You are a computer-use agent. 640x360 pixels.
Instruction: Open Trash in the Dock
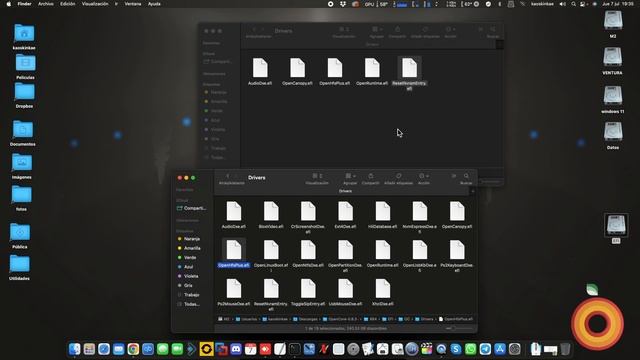(x=565, y=349)
